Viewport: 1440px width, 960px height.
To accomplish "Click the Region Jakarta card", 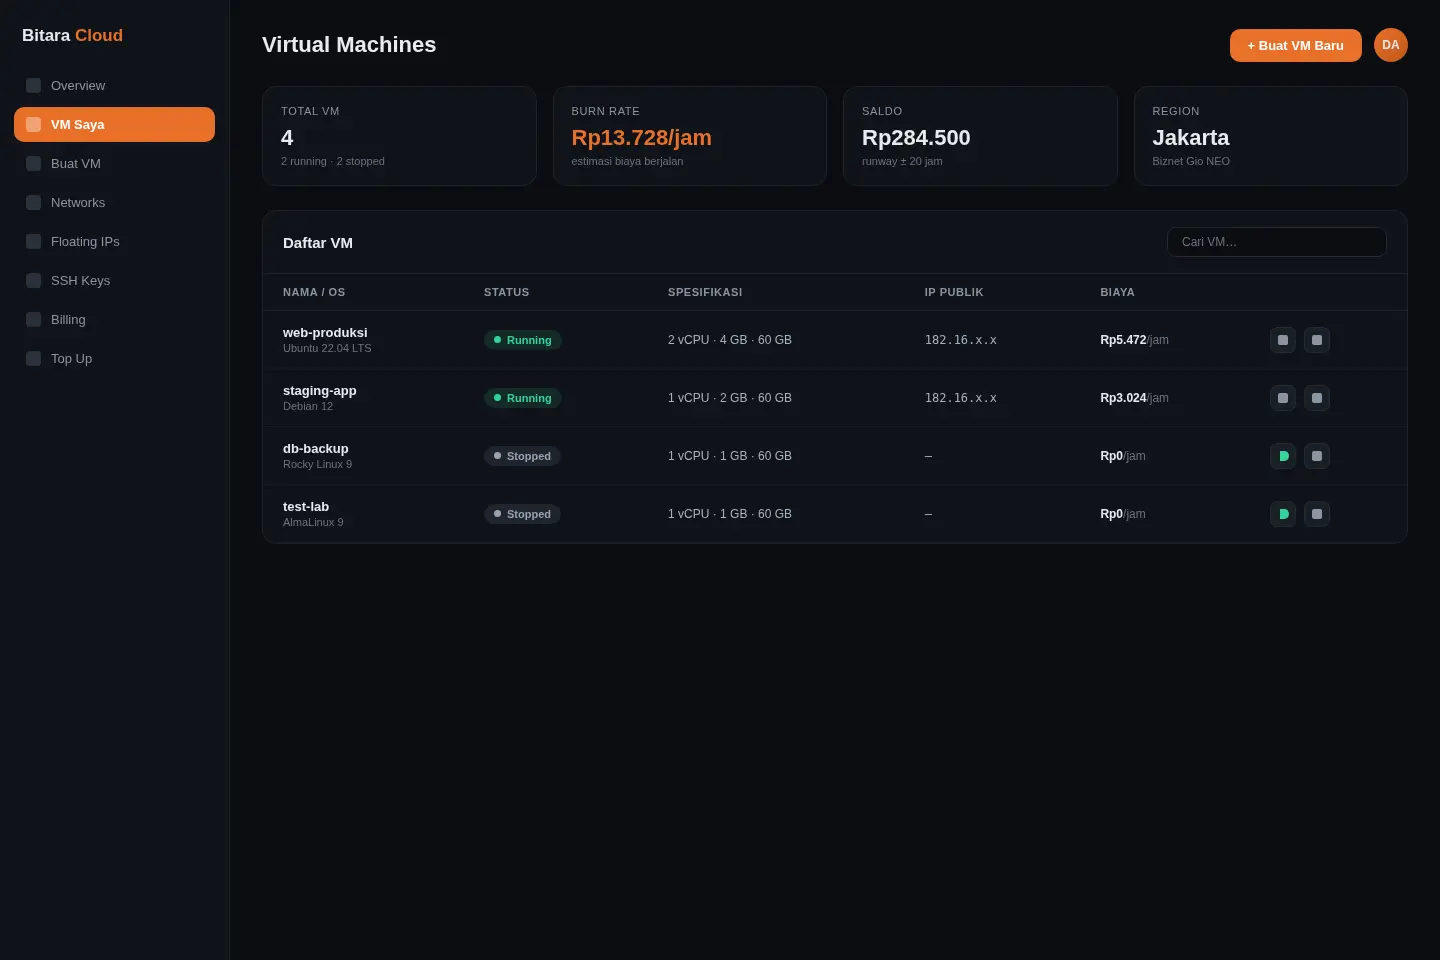I will pos(1271,136).
